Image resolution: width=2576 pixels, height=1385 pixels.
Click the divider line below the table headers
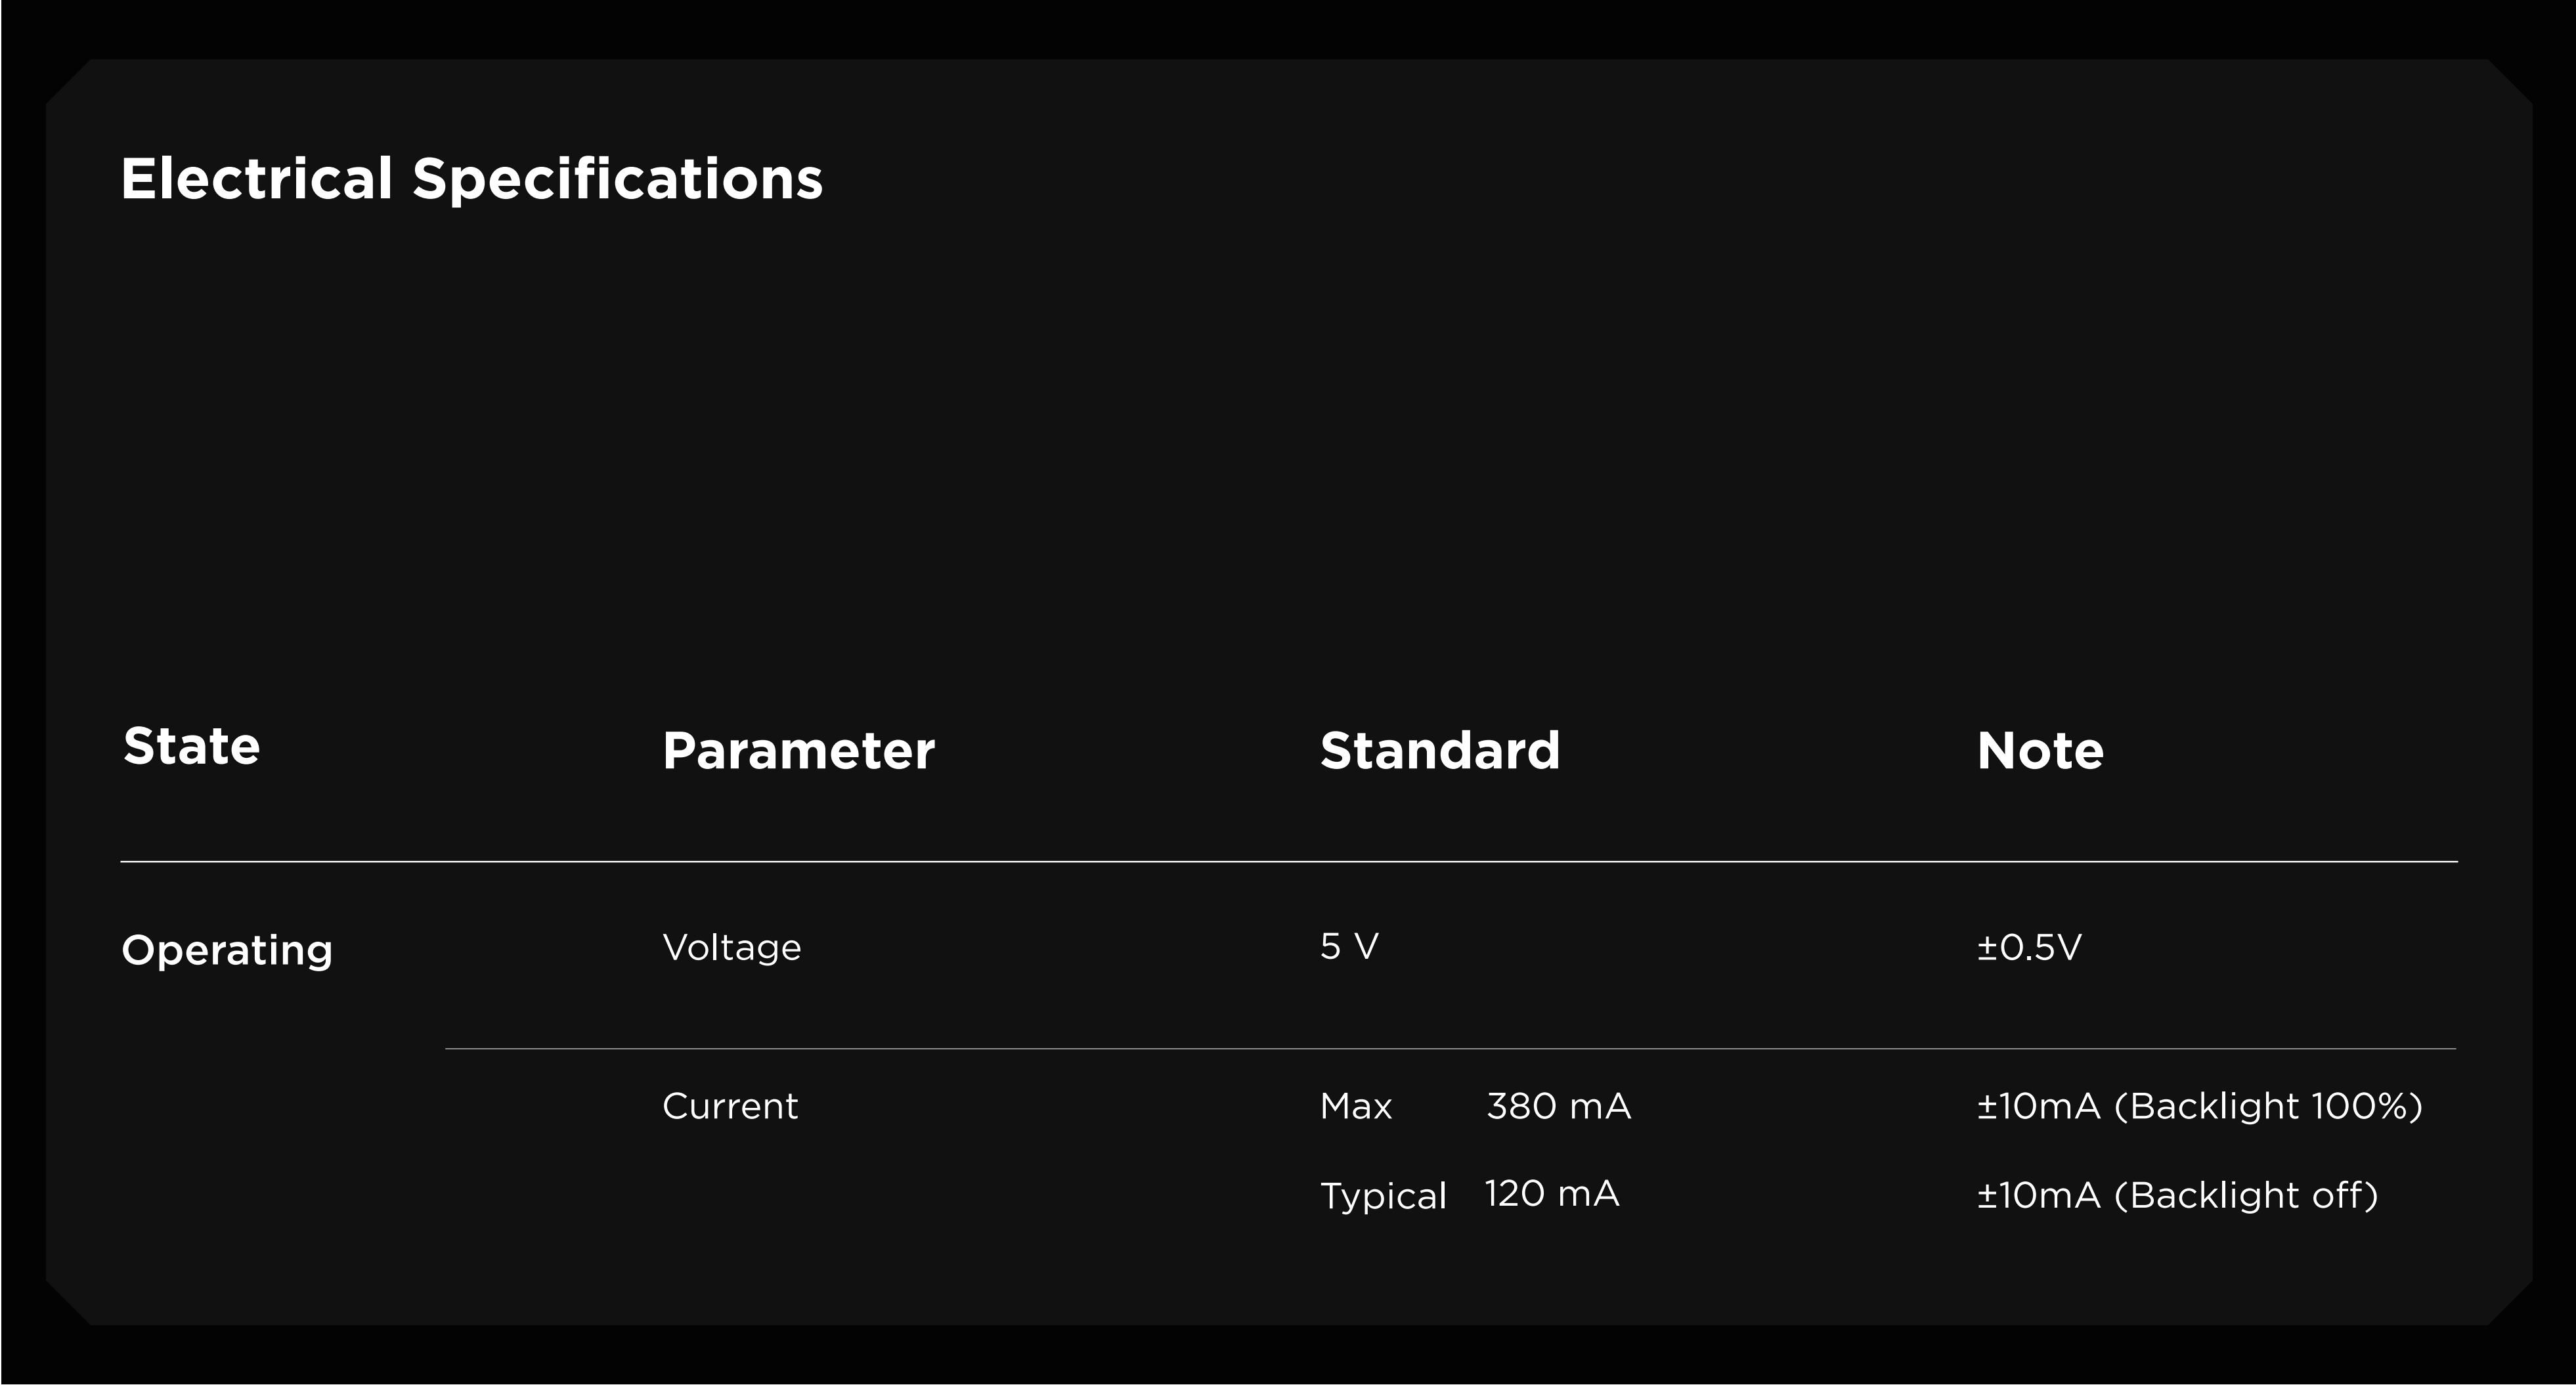tap(1288, 861)
